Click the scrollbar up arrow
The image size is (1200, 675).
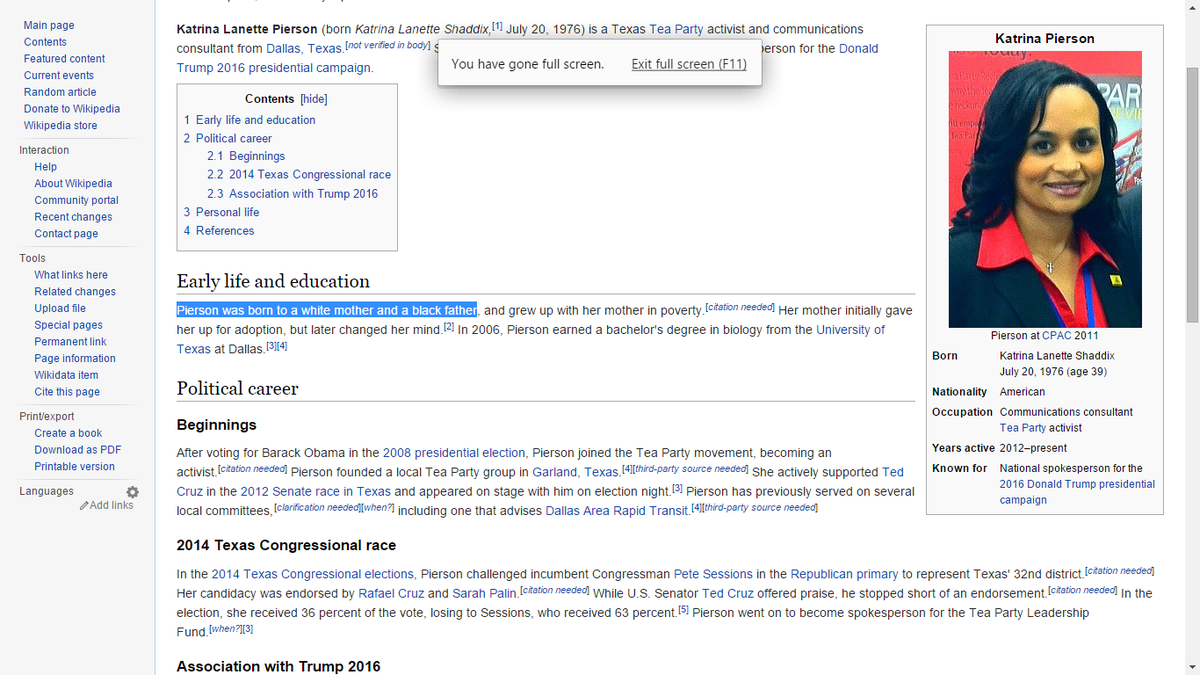coord(1191,6)
